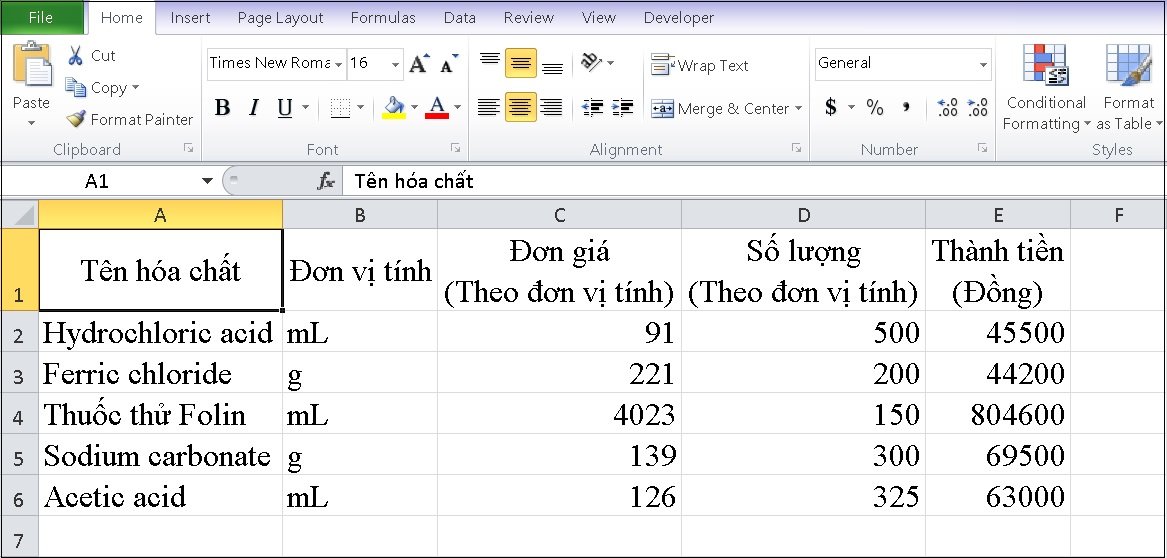Image resolution: width=1167 pixels, height=558 pixels.
Task: Shrink font size with smaller A icon
Action: tap(448, 63)
